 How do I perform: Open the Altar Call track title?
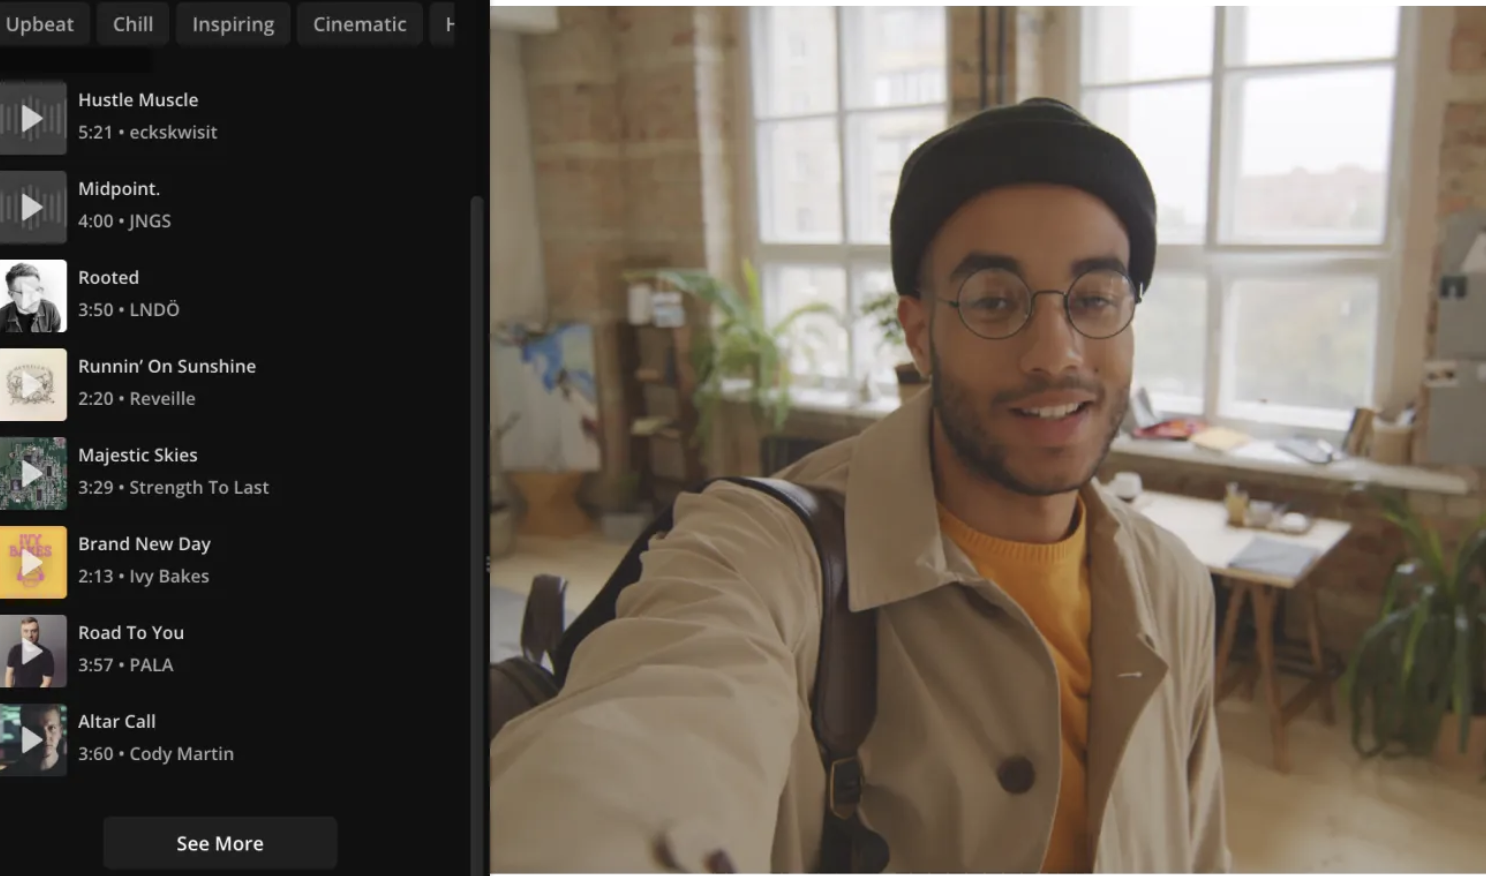(x=117, y=721)
